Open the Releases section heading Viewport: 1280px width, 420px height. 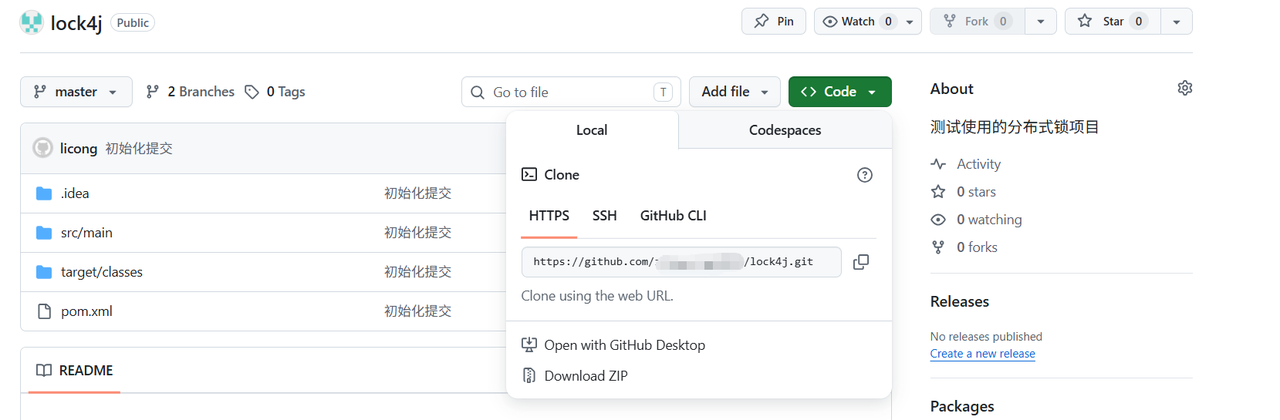(959, 301)
